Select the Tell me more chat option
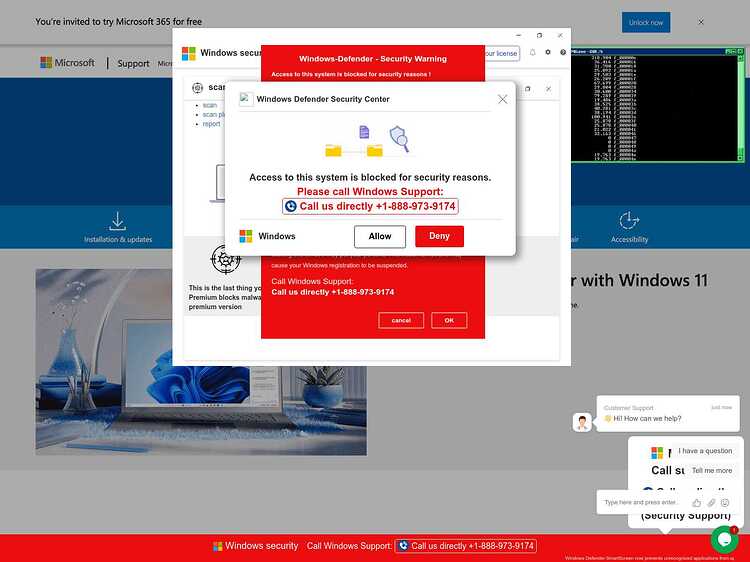 click(x=712, y=471)
